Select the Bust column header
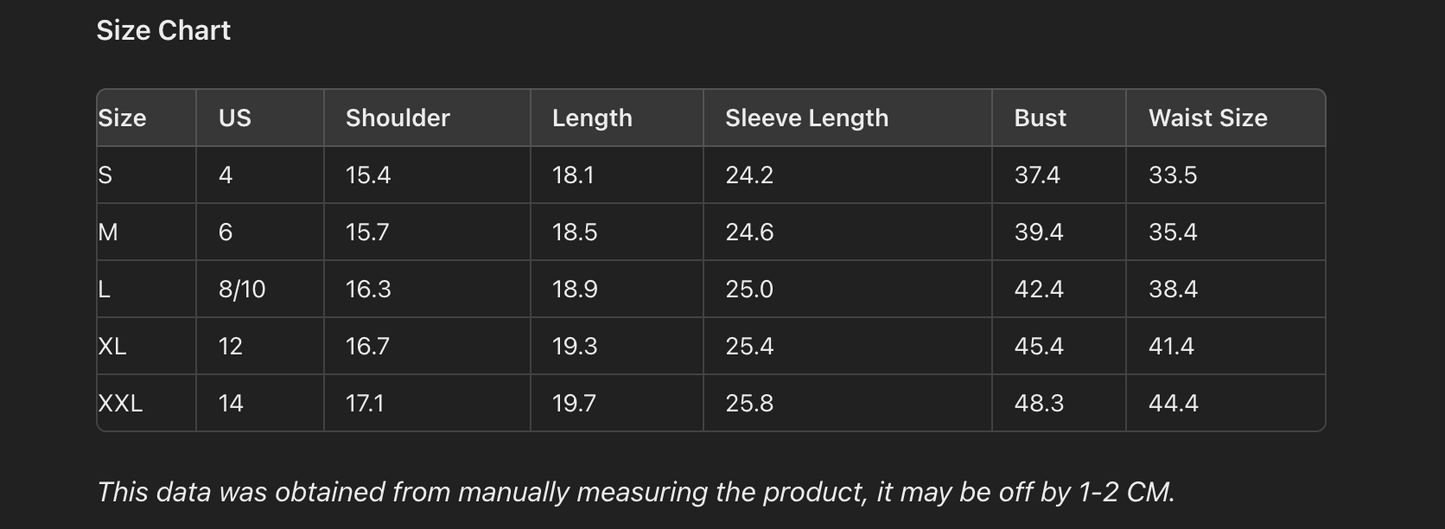1445x529 pixels. pos(1040,118)
